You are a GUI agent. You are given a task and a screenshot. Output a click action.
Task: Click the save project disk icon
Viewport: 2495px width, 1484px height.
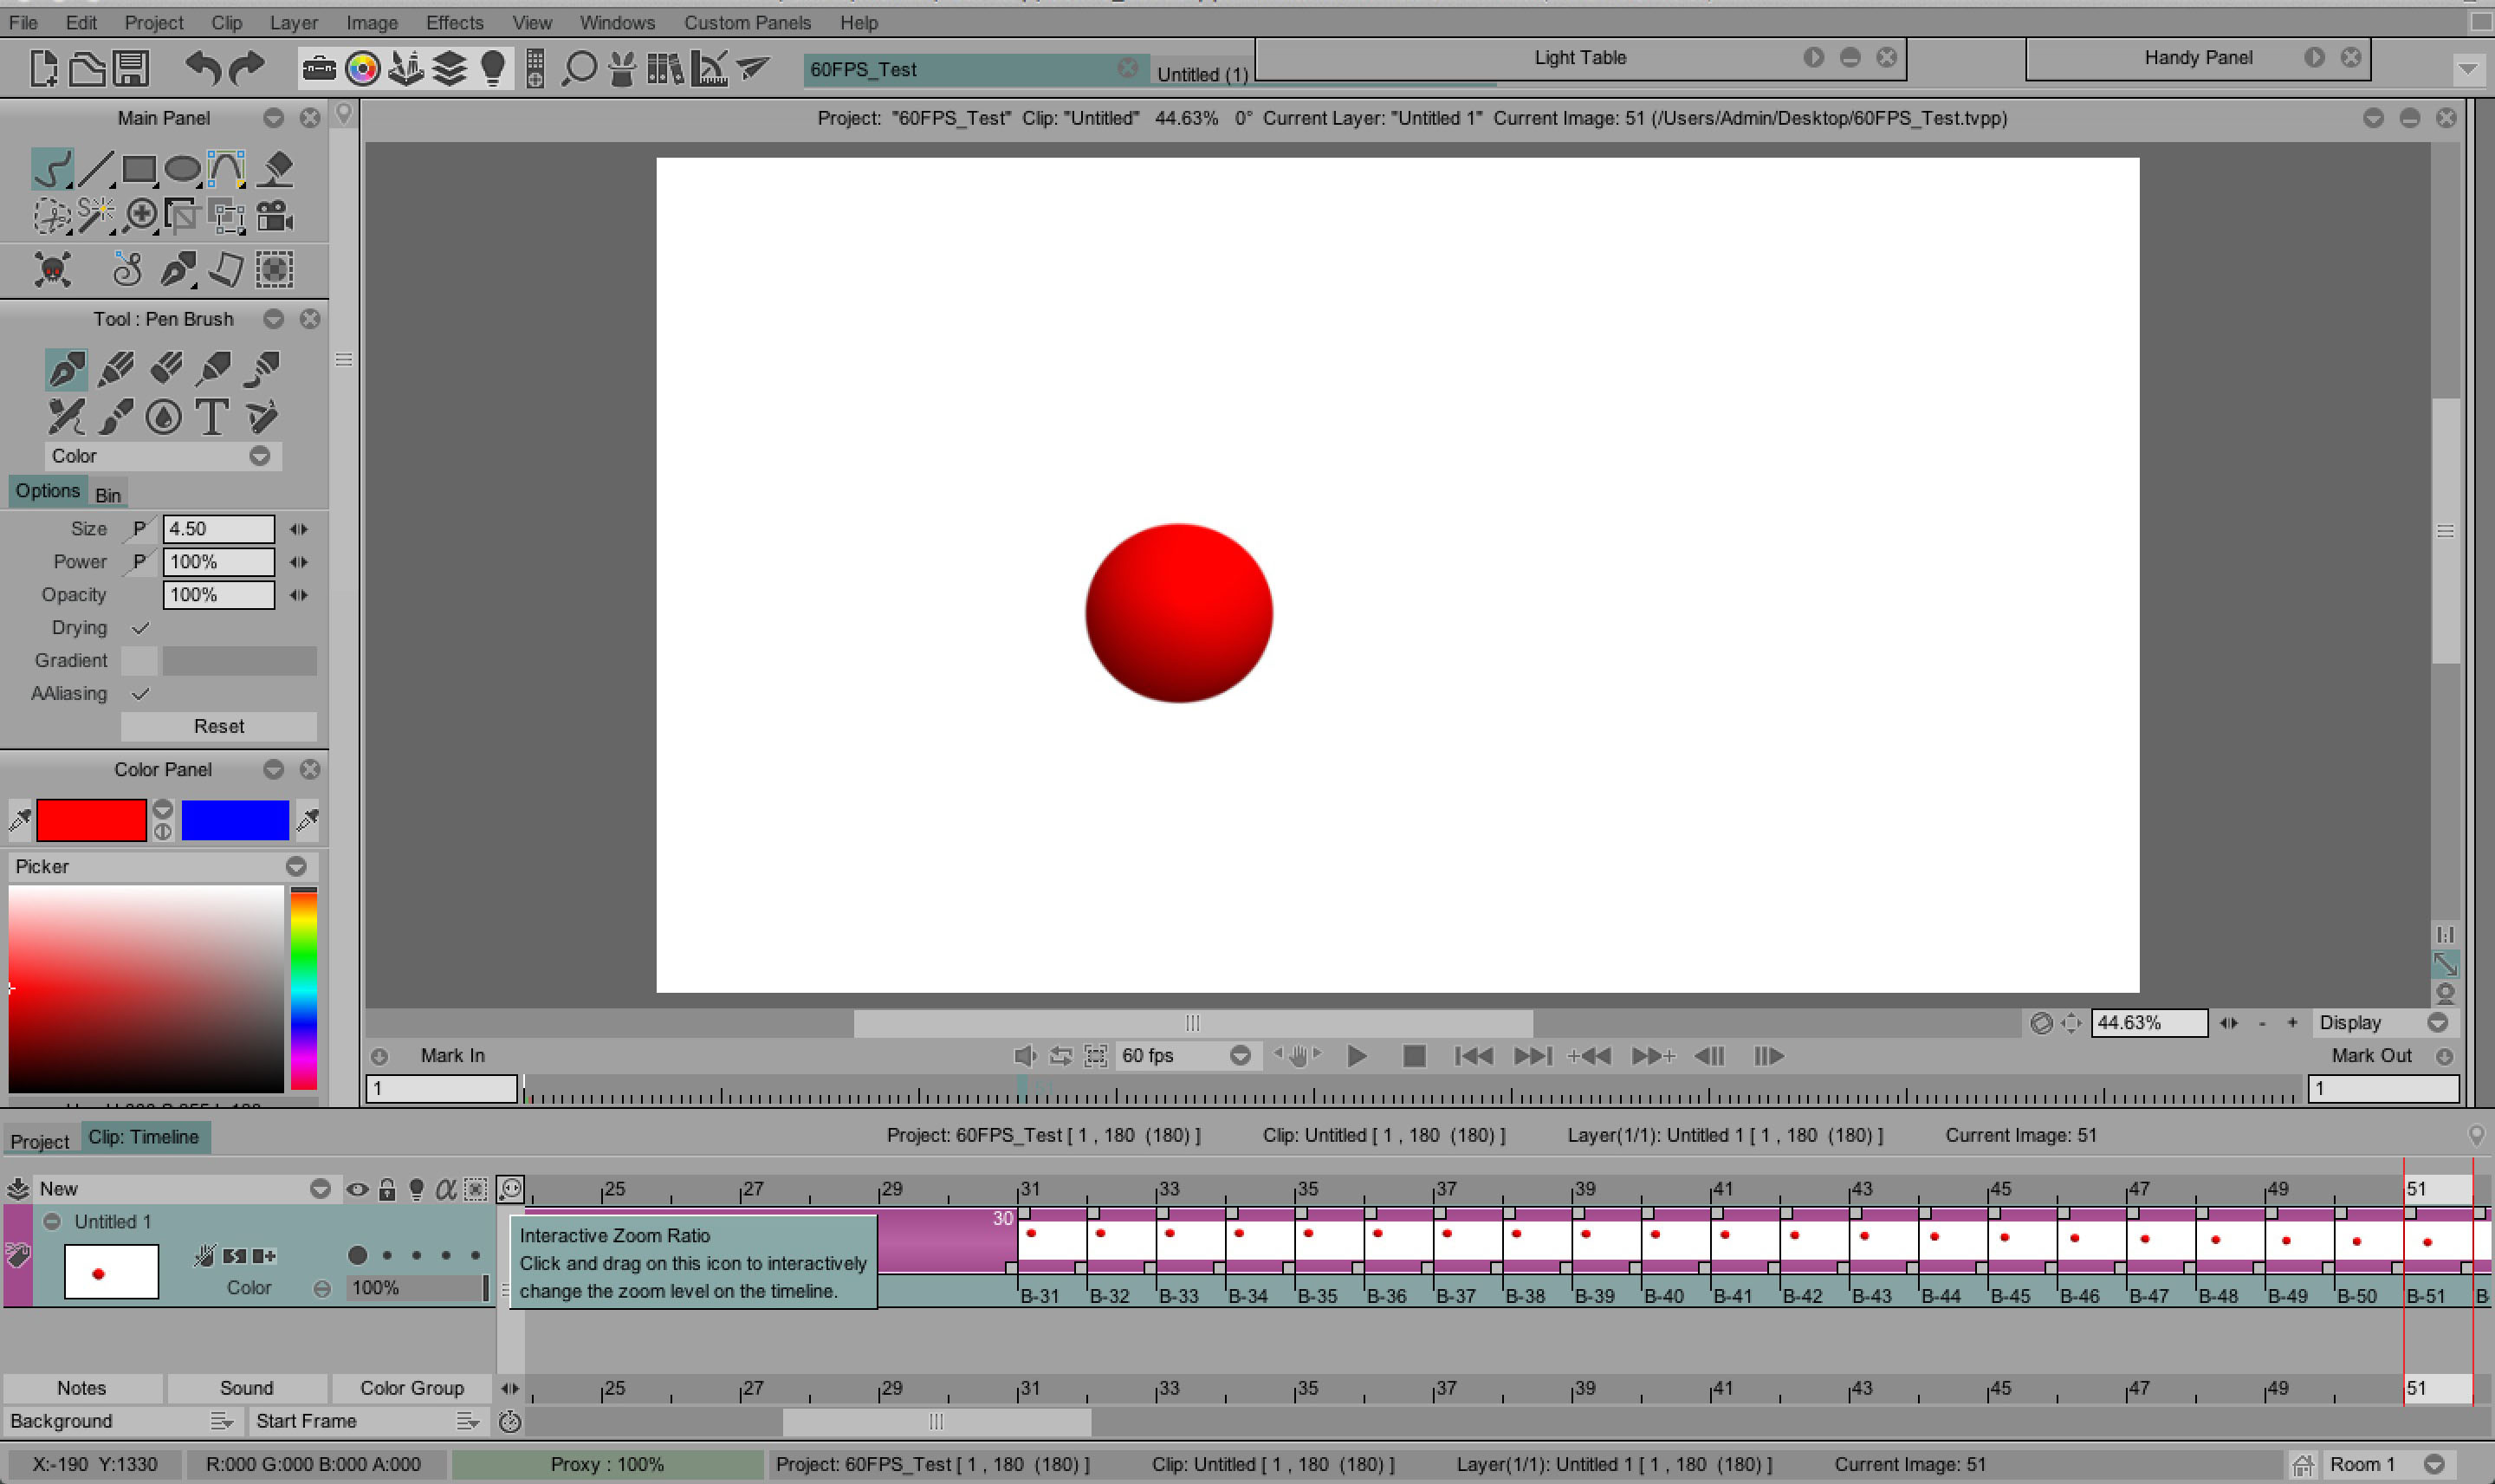pyautogui.click(x=130, y=68)
